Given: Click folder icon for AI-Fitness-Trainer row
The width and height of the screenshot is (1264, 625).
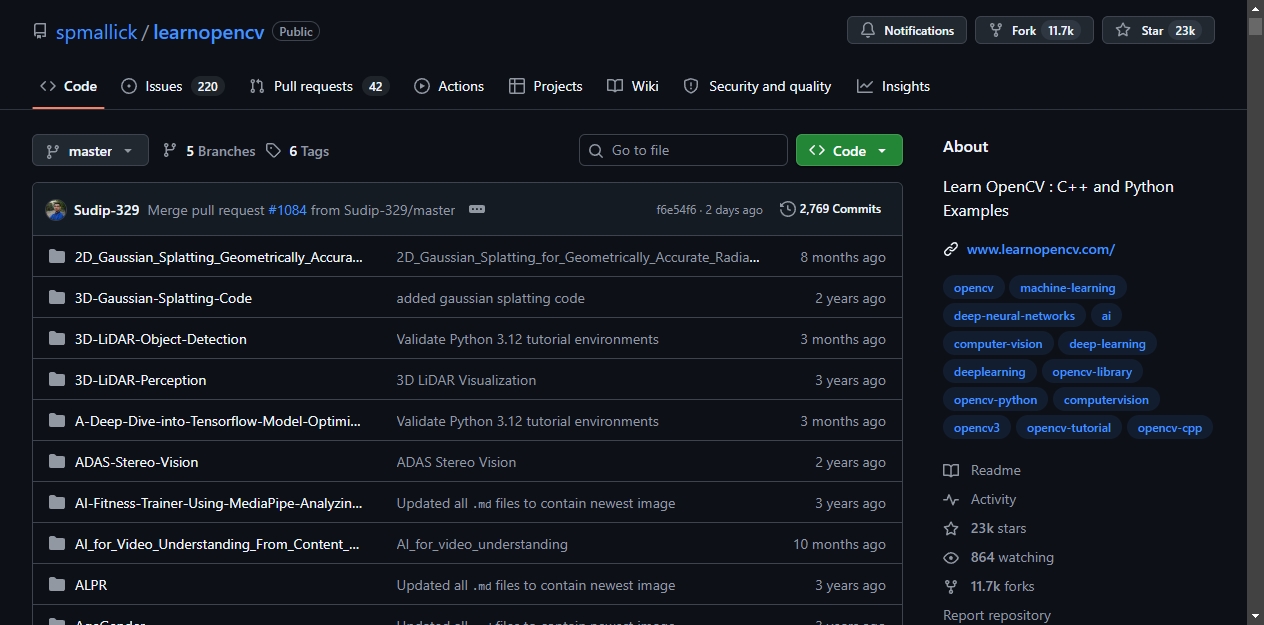Looking at the screenshot, I should [57, 503].
